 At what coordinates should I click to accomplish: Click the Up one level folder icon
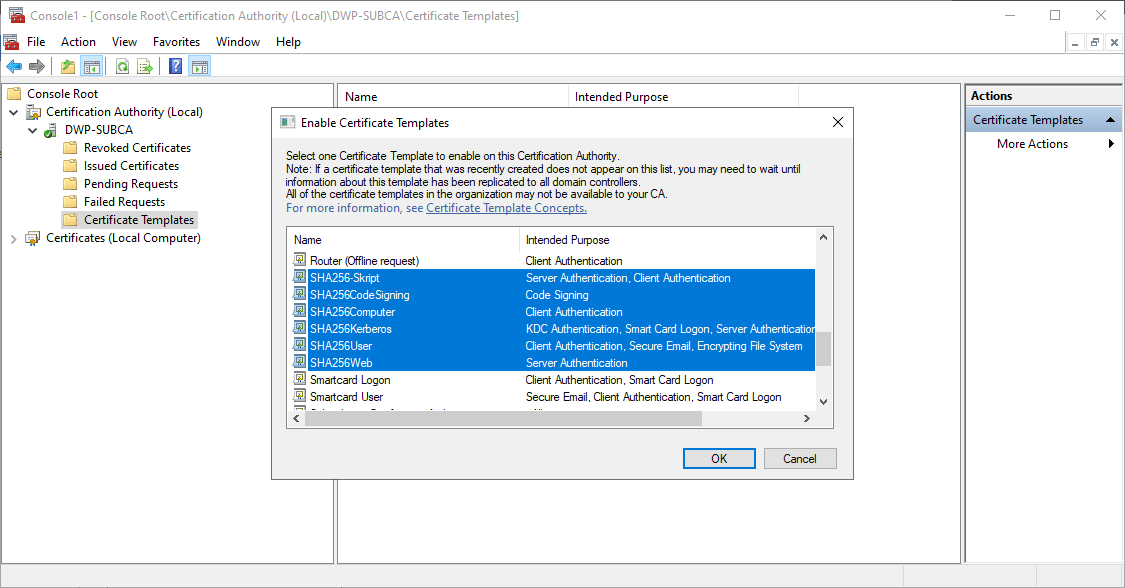pyautogui.click(x=67, y=67)
